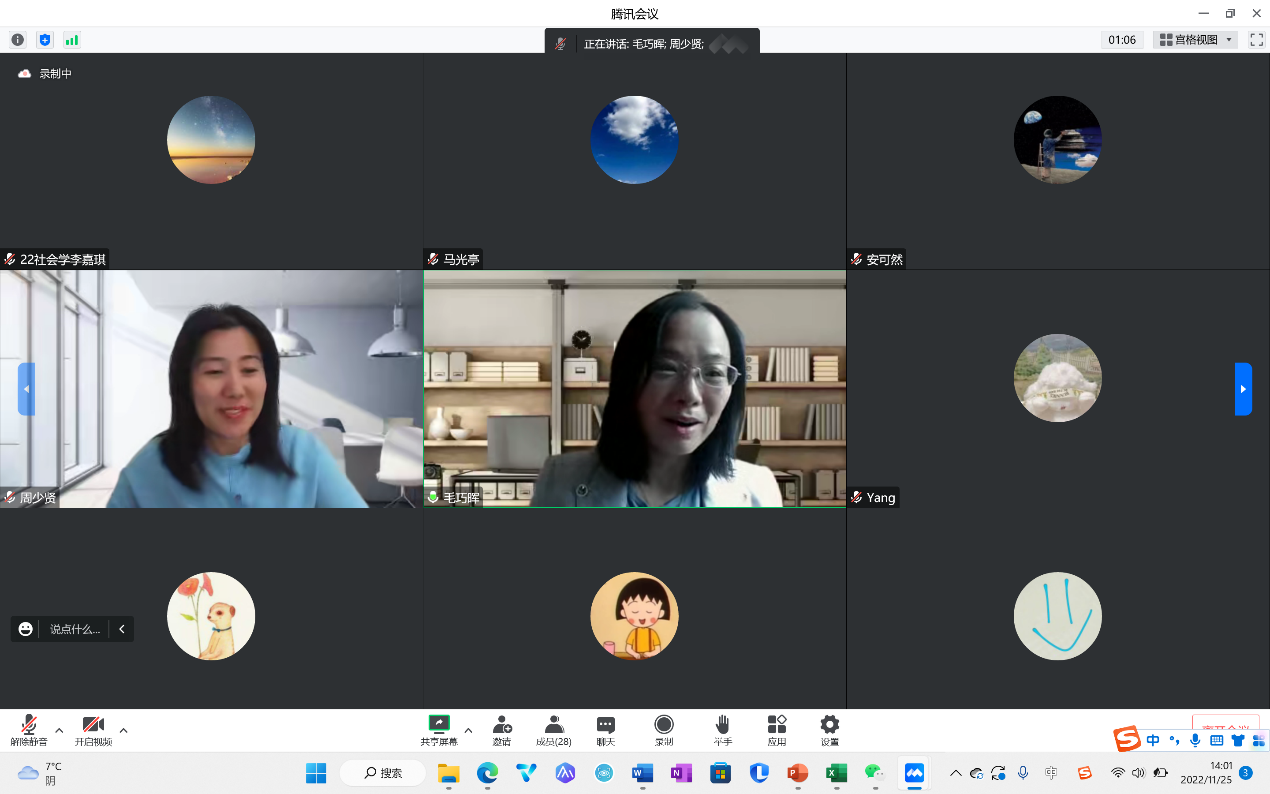Click the 录制 record icon
1270x794 pixels.
[664, 729]
